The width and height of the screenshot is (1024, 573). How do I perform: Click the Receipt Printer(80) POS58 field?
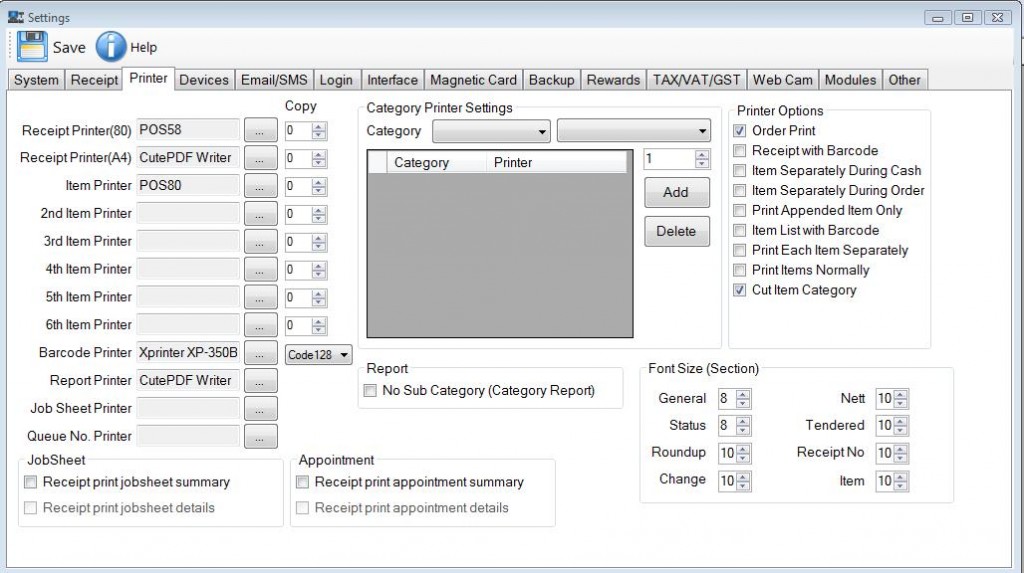pos(188,129)
